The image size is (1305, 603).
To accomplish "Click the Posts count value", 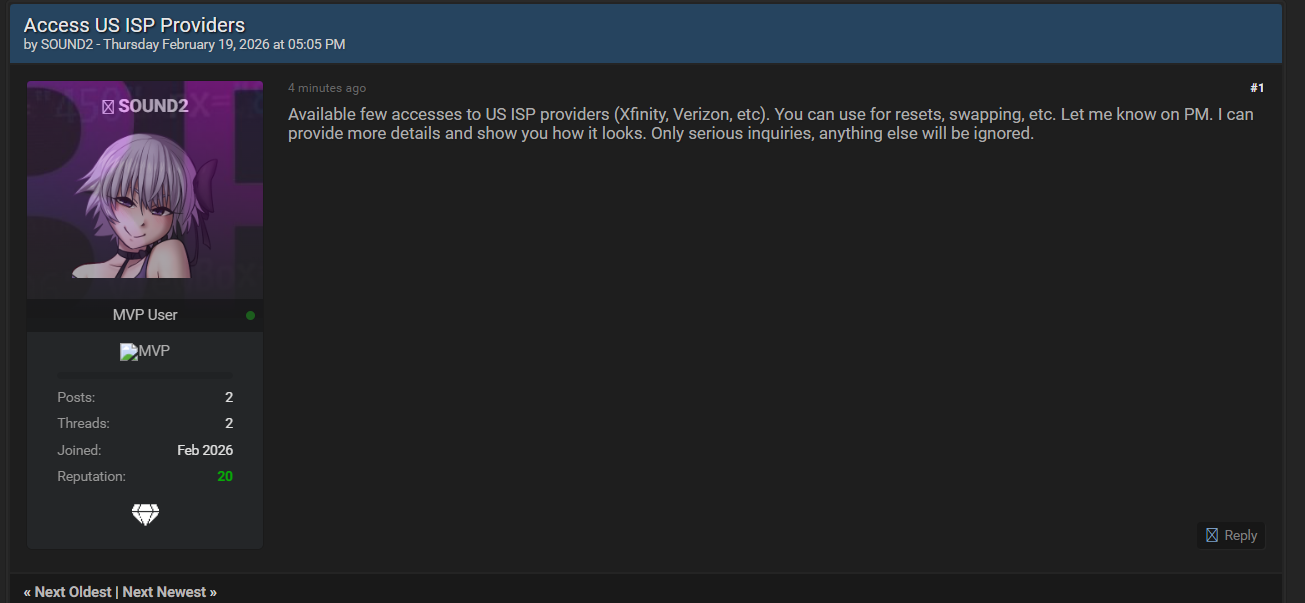I will (229, 397).
